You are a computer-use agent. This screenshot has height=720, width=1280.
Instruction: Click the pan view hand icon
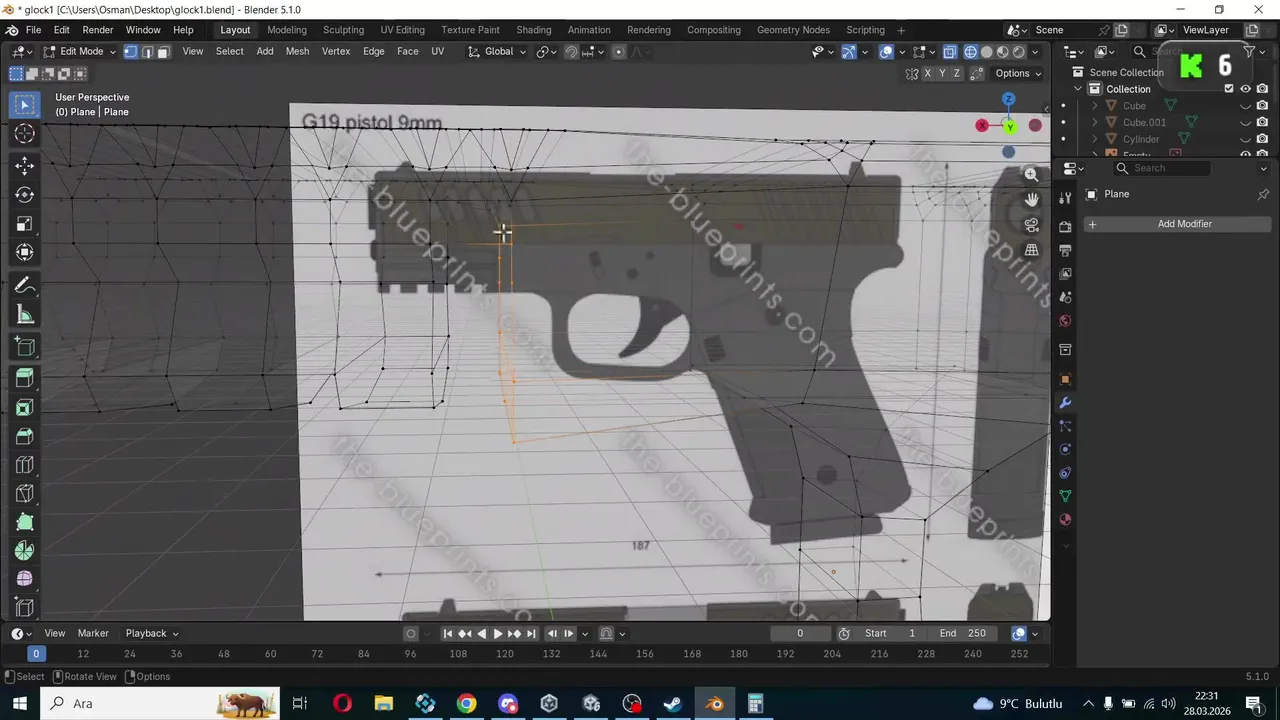coord(1031,200)
